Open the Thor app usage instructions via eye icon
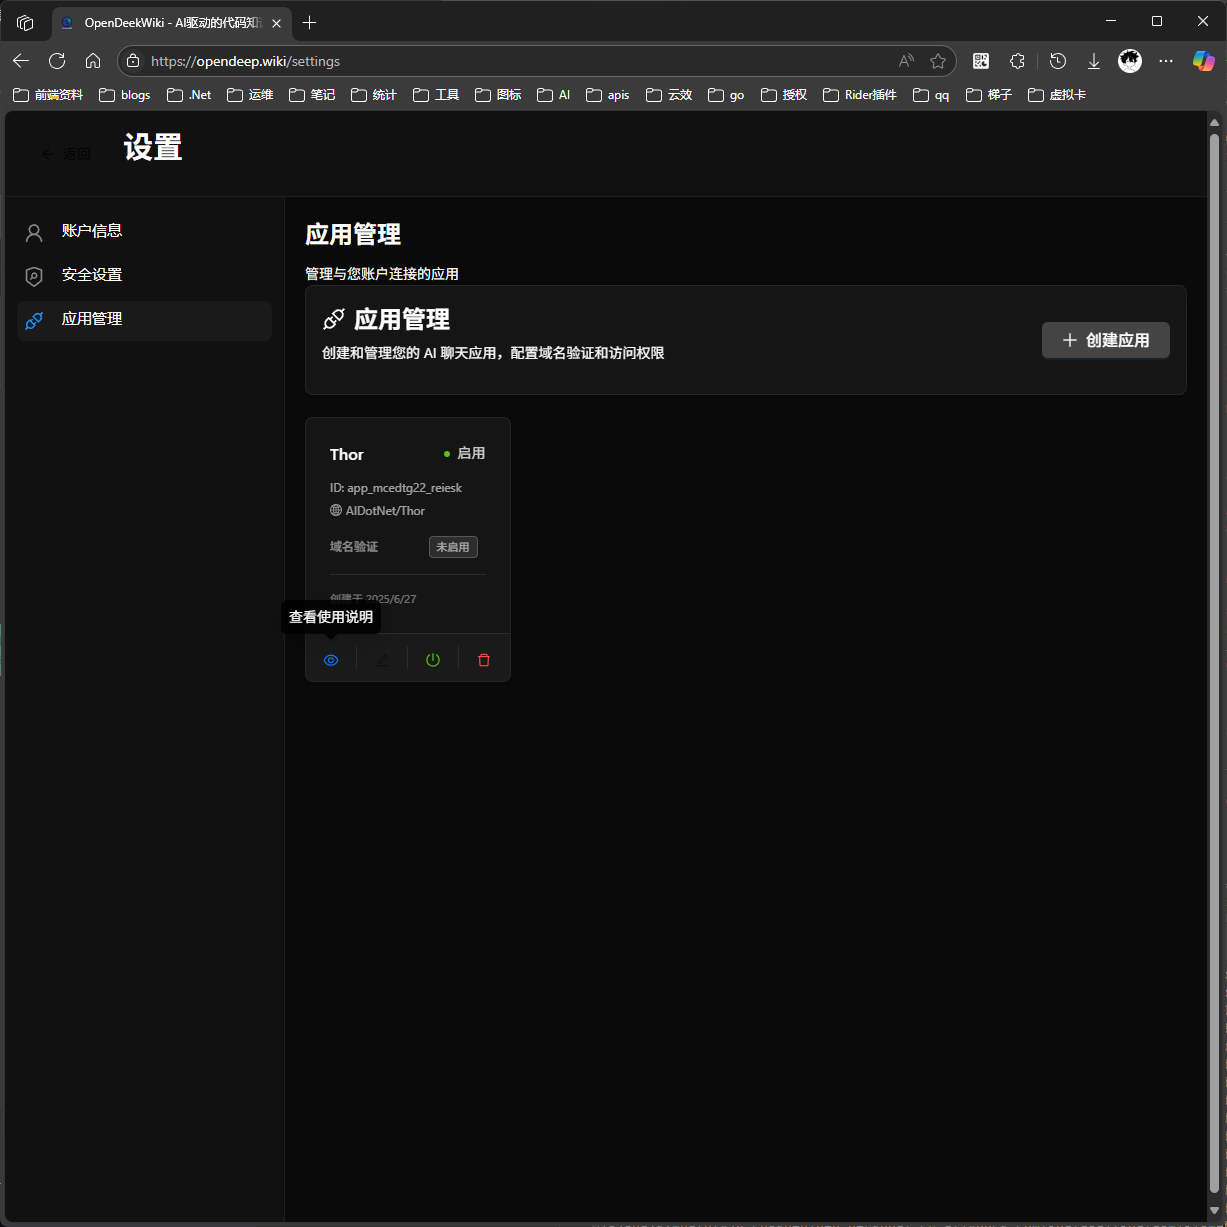The image size is (1227, 1227). point(331,659)
